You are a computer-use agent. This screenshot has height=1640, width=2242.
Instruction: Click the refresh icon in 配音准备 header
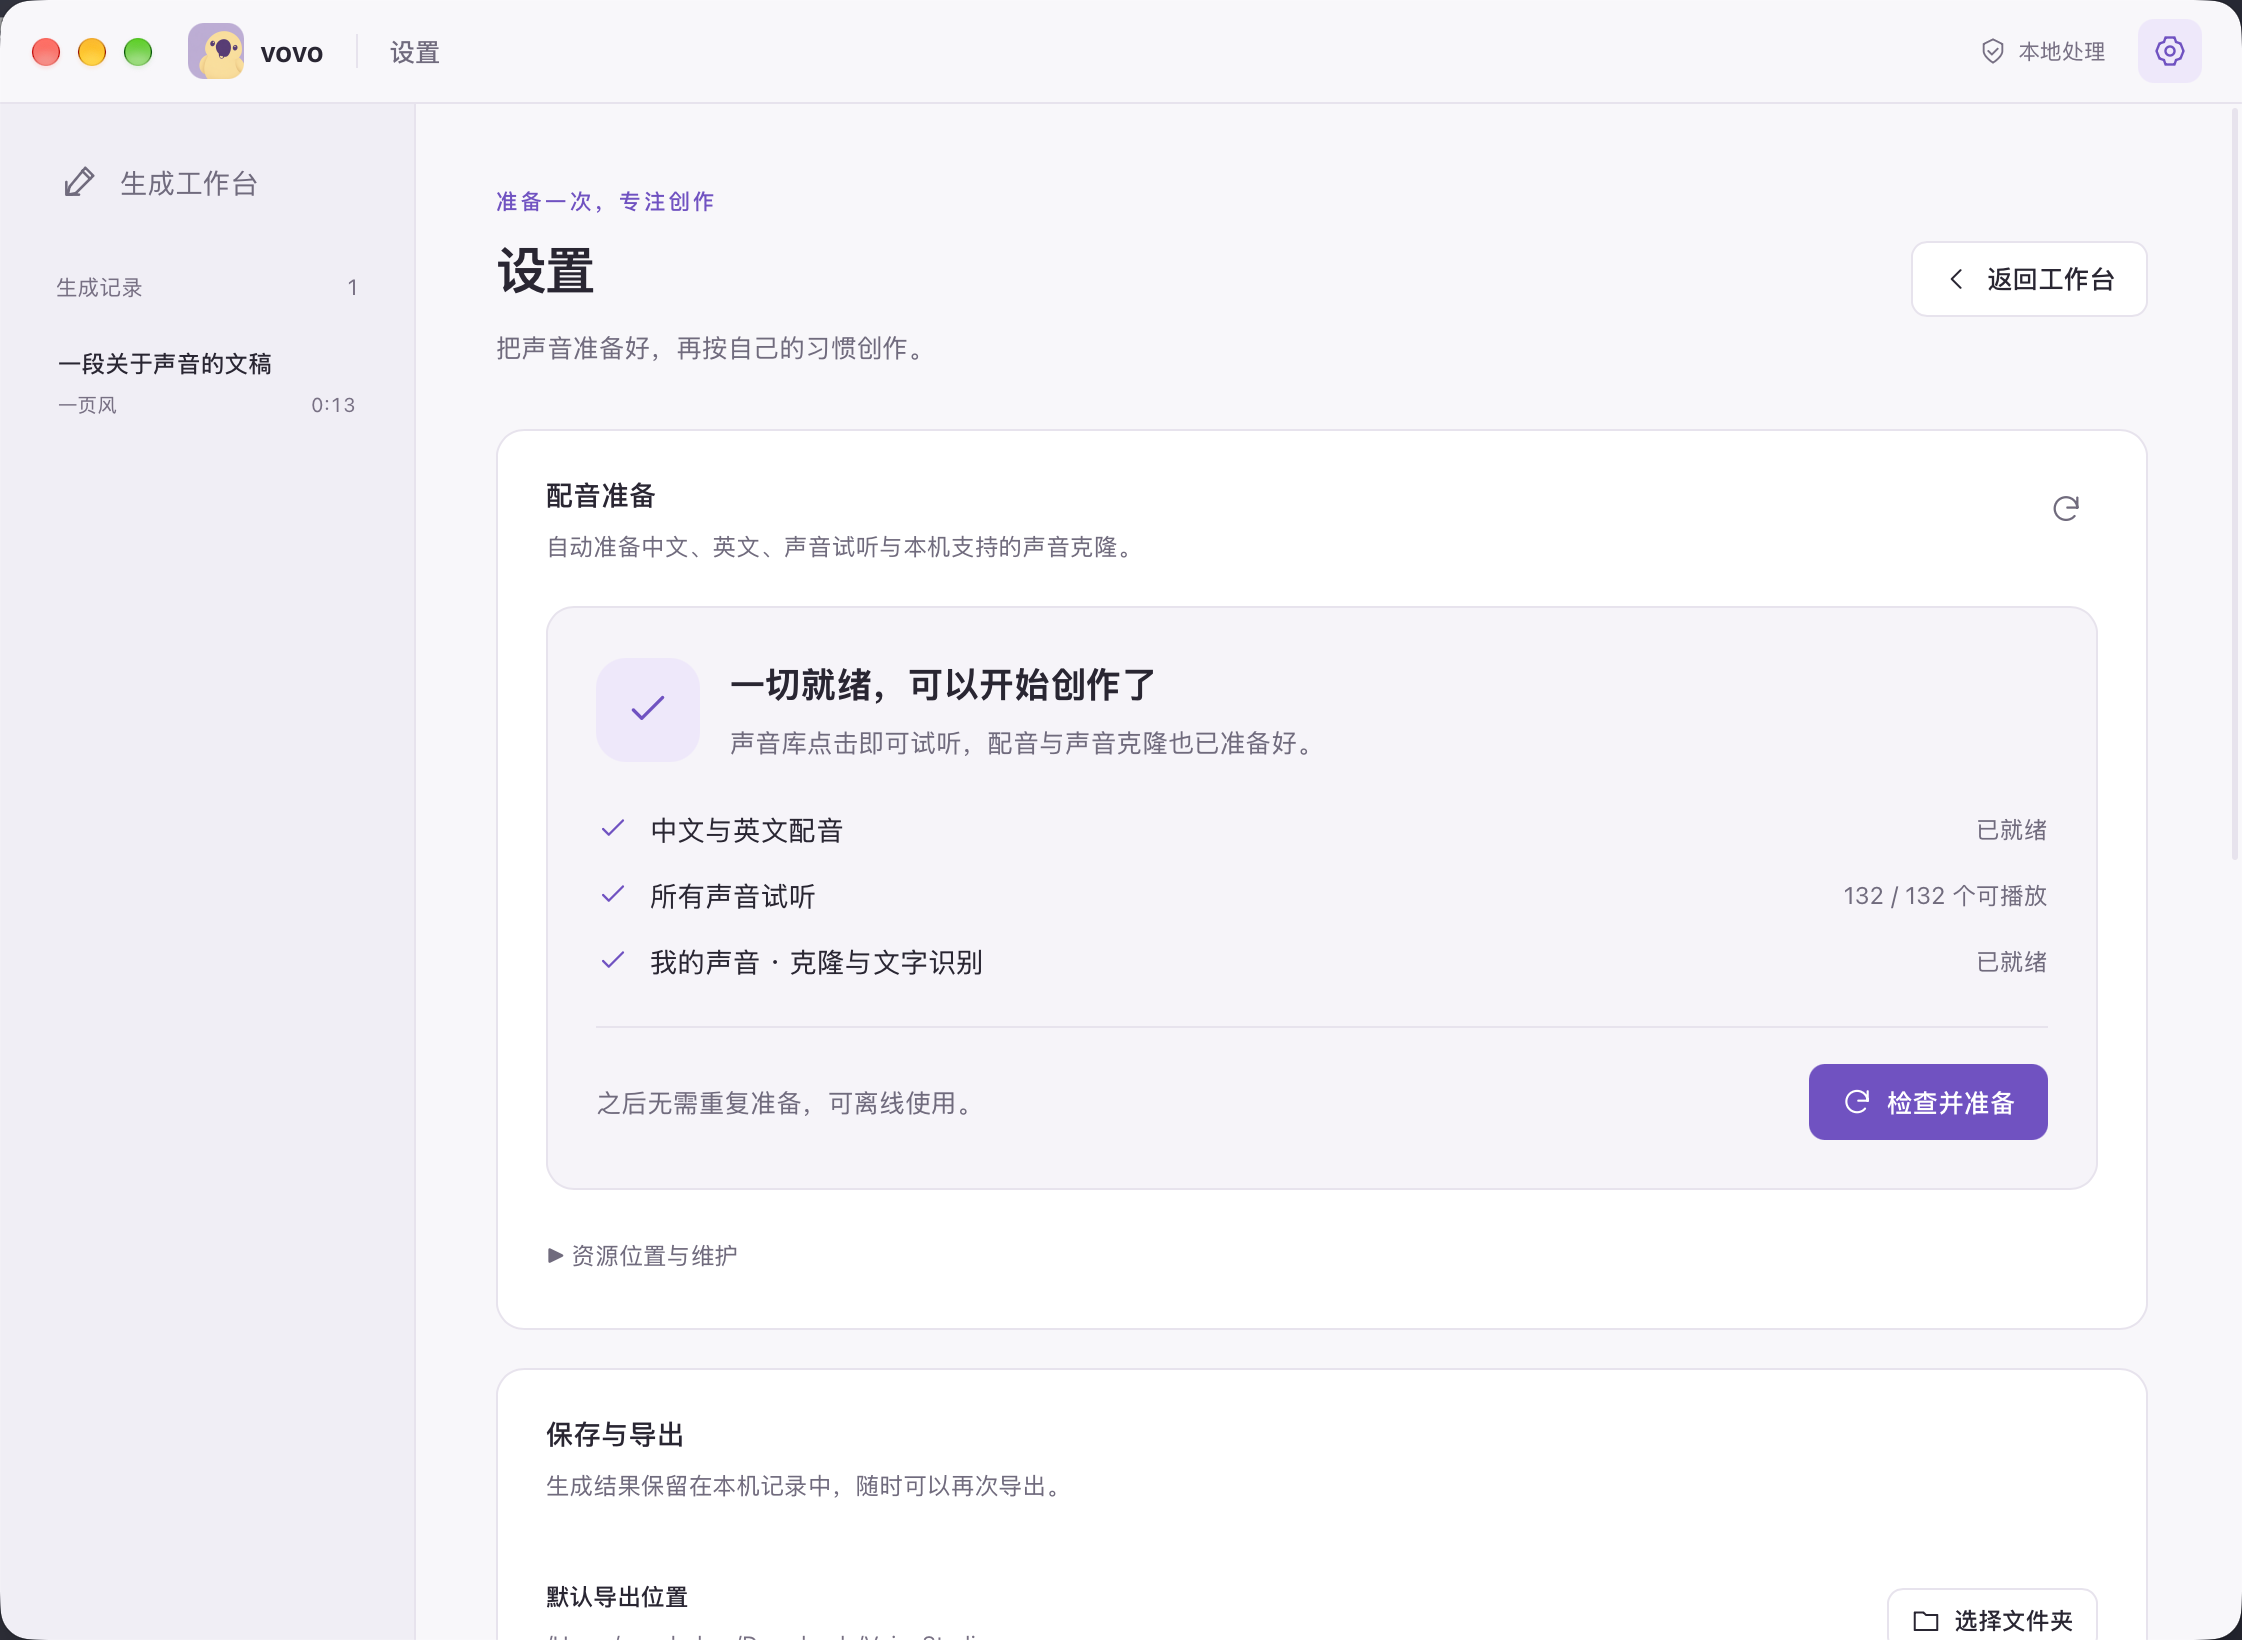click(x=2066, y=509)
